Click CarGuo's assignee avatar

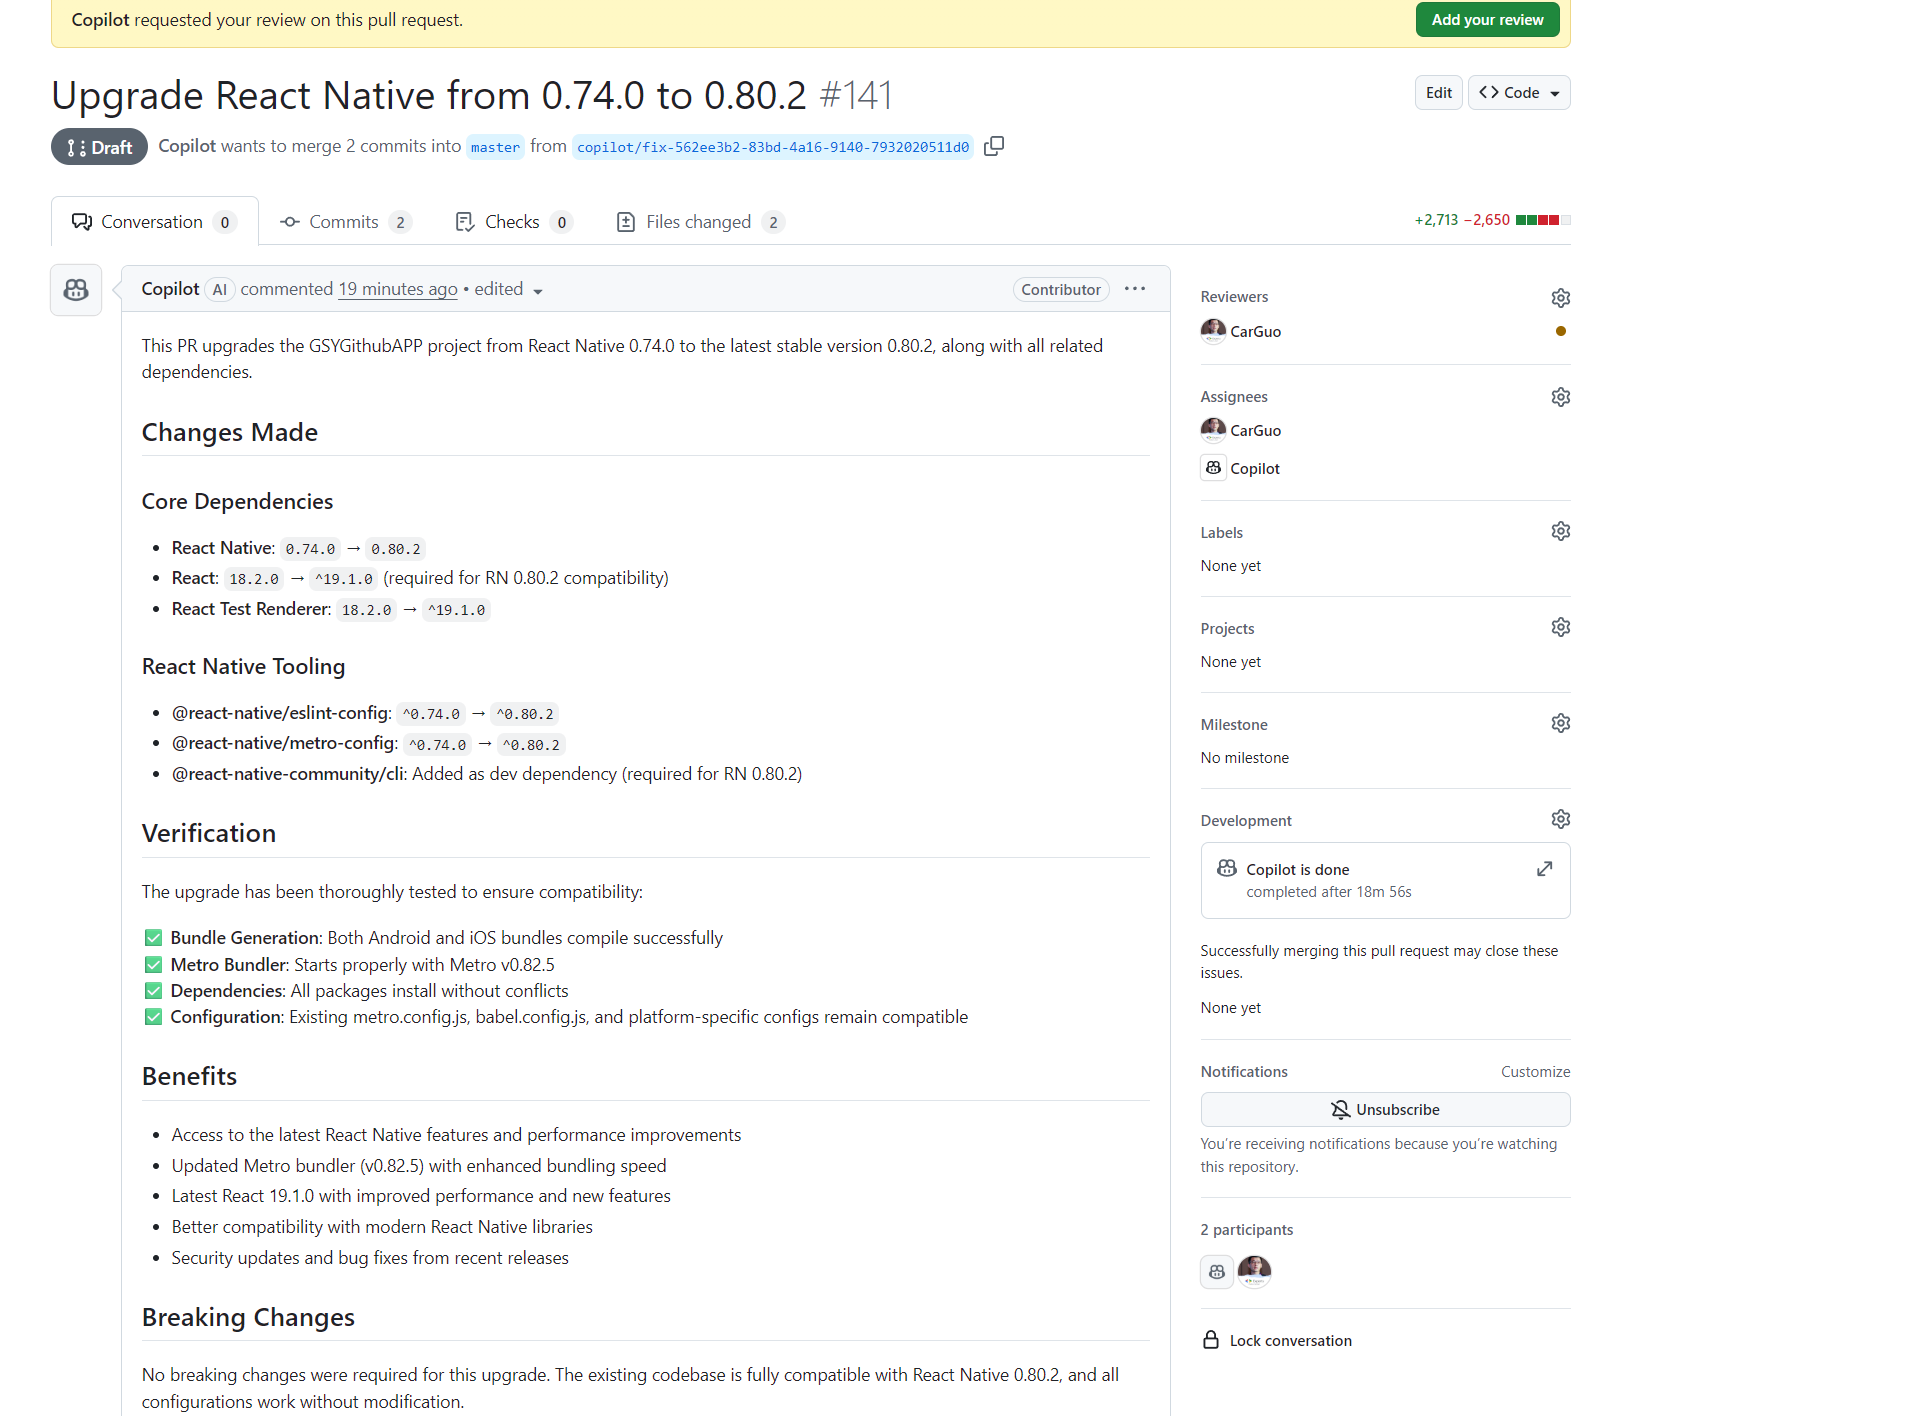pyautogui.click(x=1213, y=430)
